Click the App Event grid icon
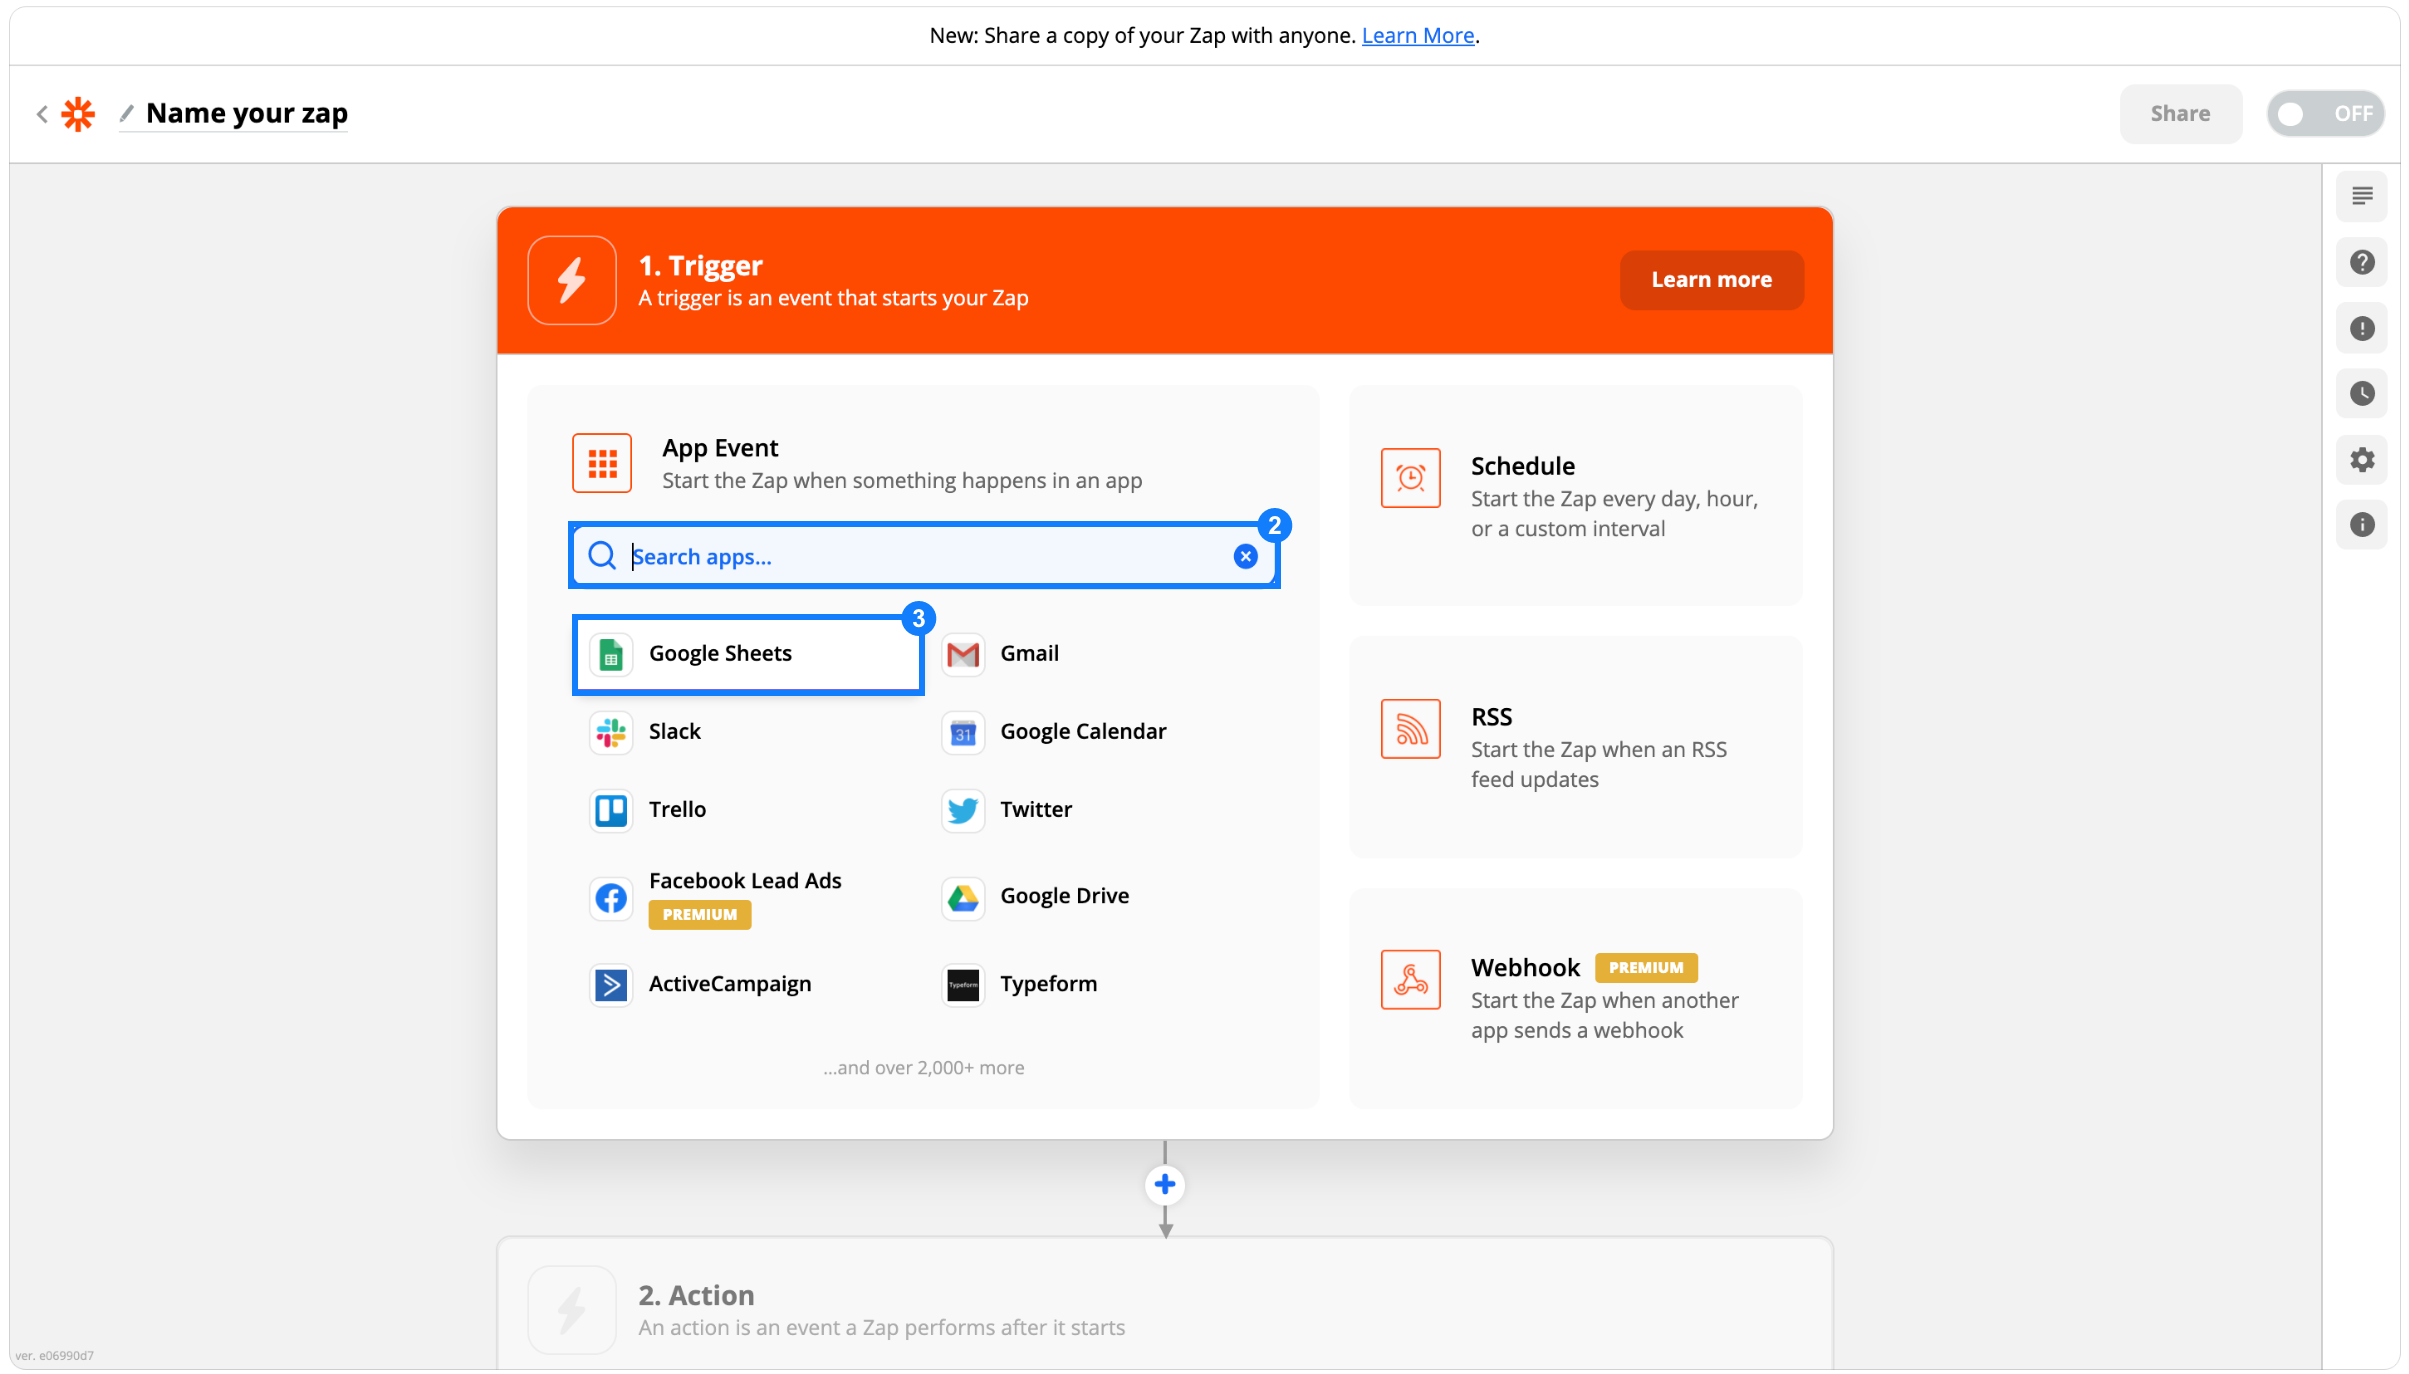Image resolution: width=2409 pixels, height=1374 pixels. click(x=602, y=463)
